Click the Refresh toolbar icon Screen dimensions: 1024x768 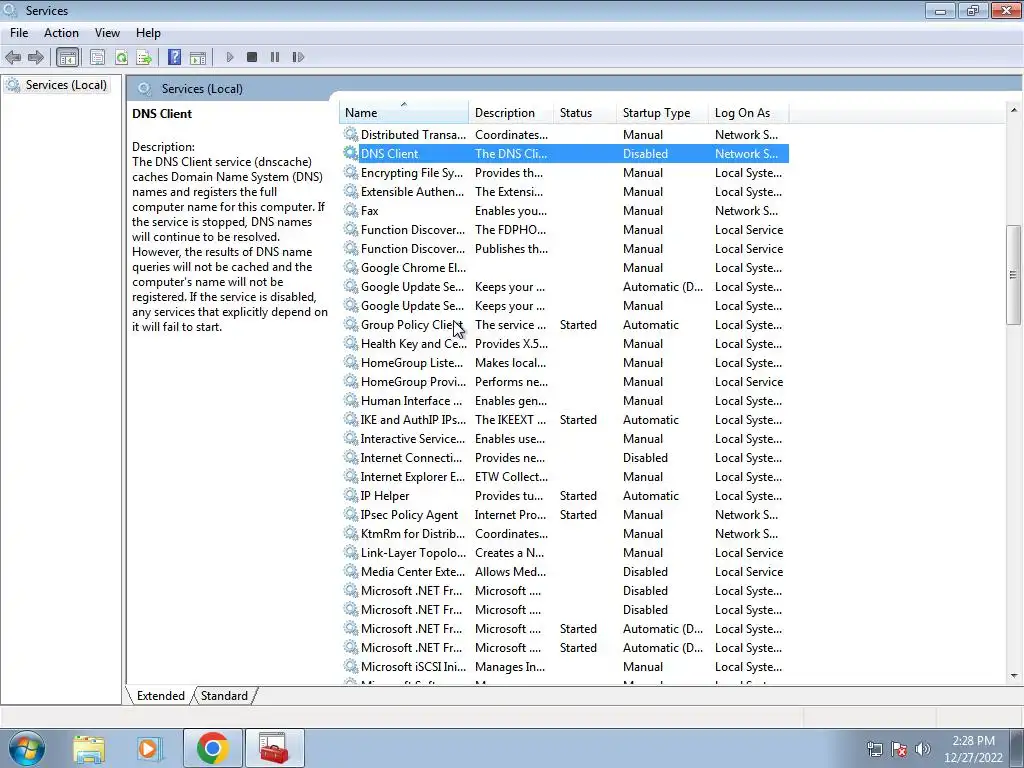pyautogui.click(x=121, y=57)
